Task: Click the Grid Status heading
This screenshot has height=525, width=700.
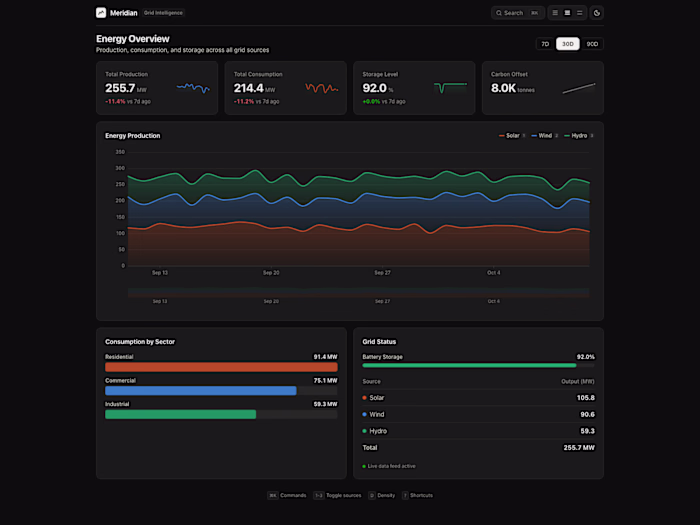Action: coord(379,342)
